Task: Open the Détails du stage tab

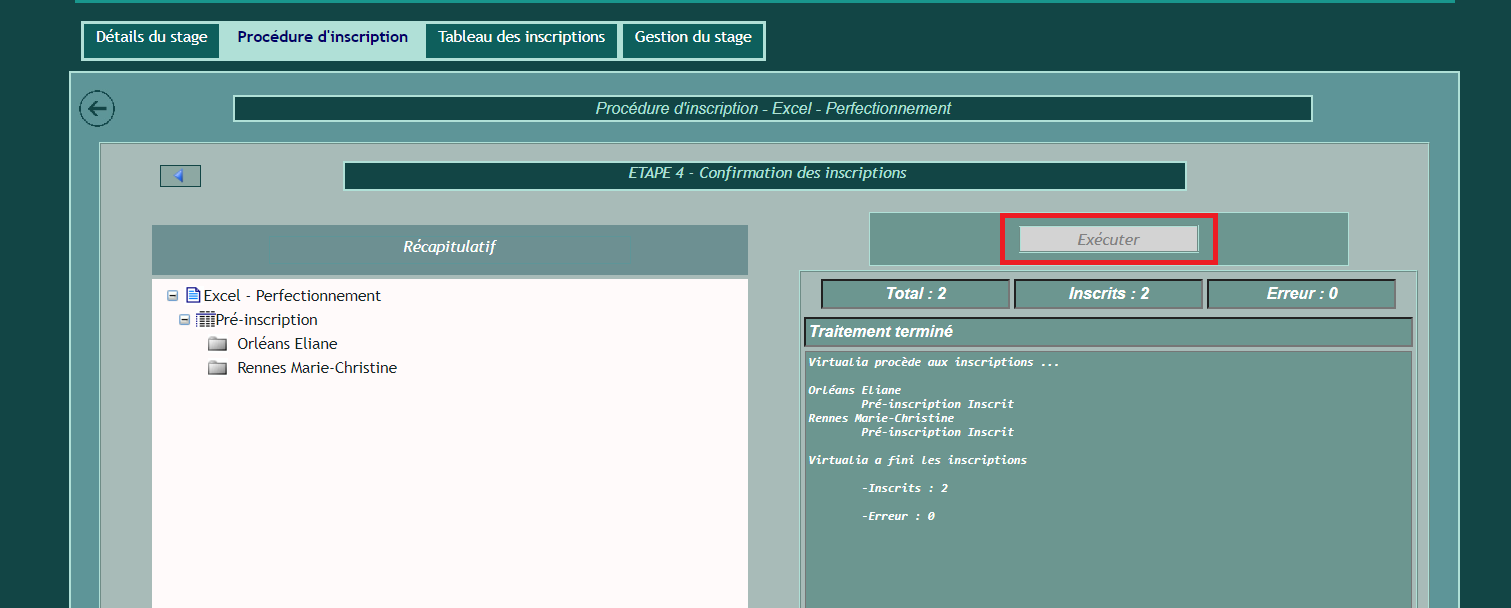Action: point(152,38)
